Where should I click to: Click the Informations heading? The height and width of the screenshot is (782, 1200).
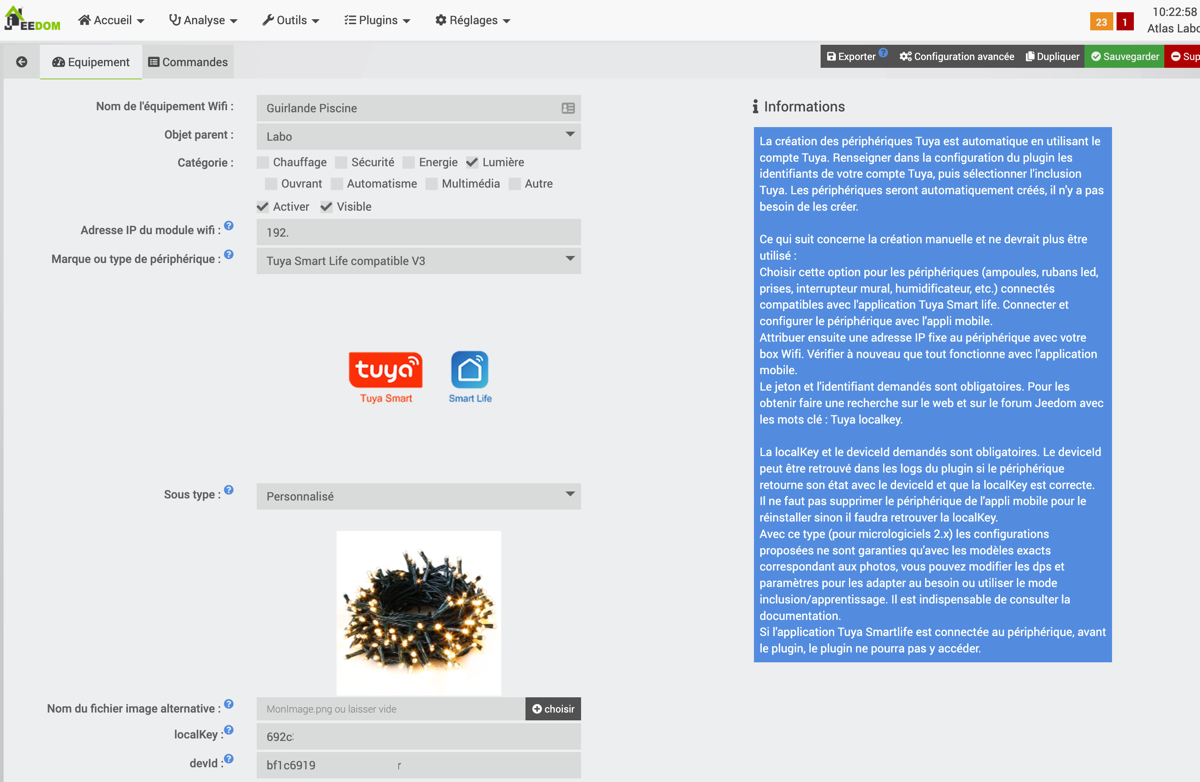click(798, 106)
